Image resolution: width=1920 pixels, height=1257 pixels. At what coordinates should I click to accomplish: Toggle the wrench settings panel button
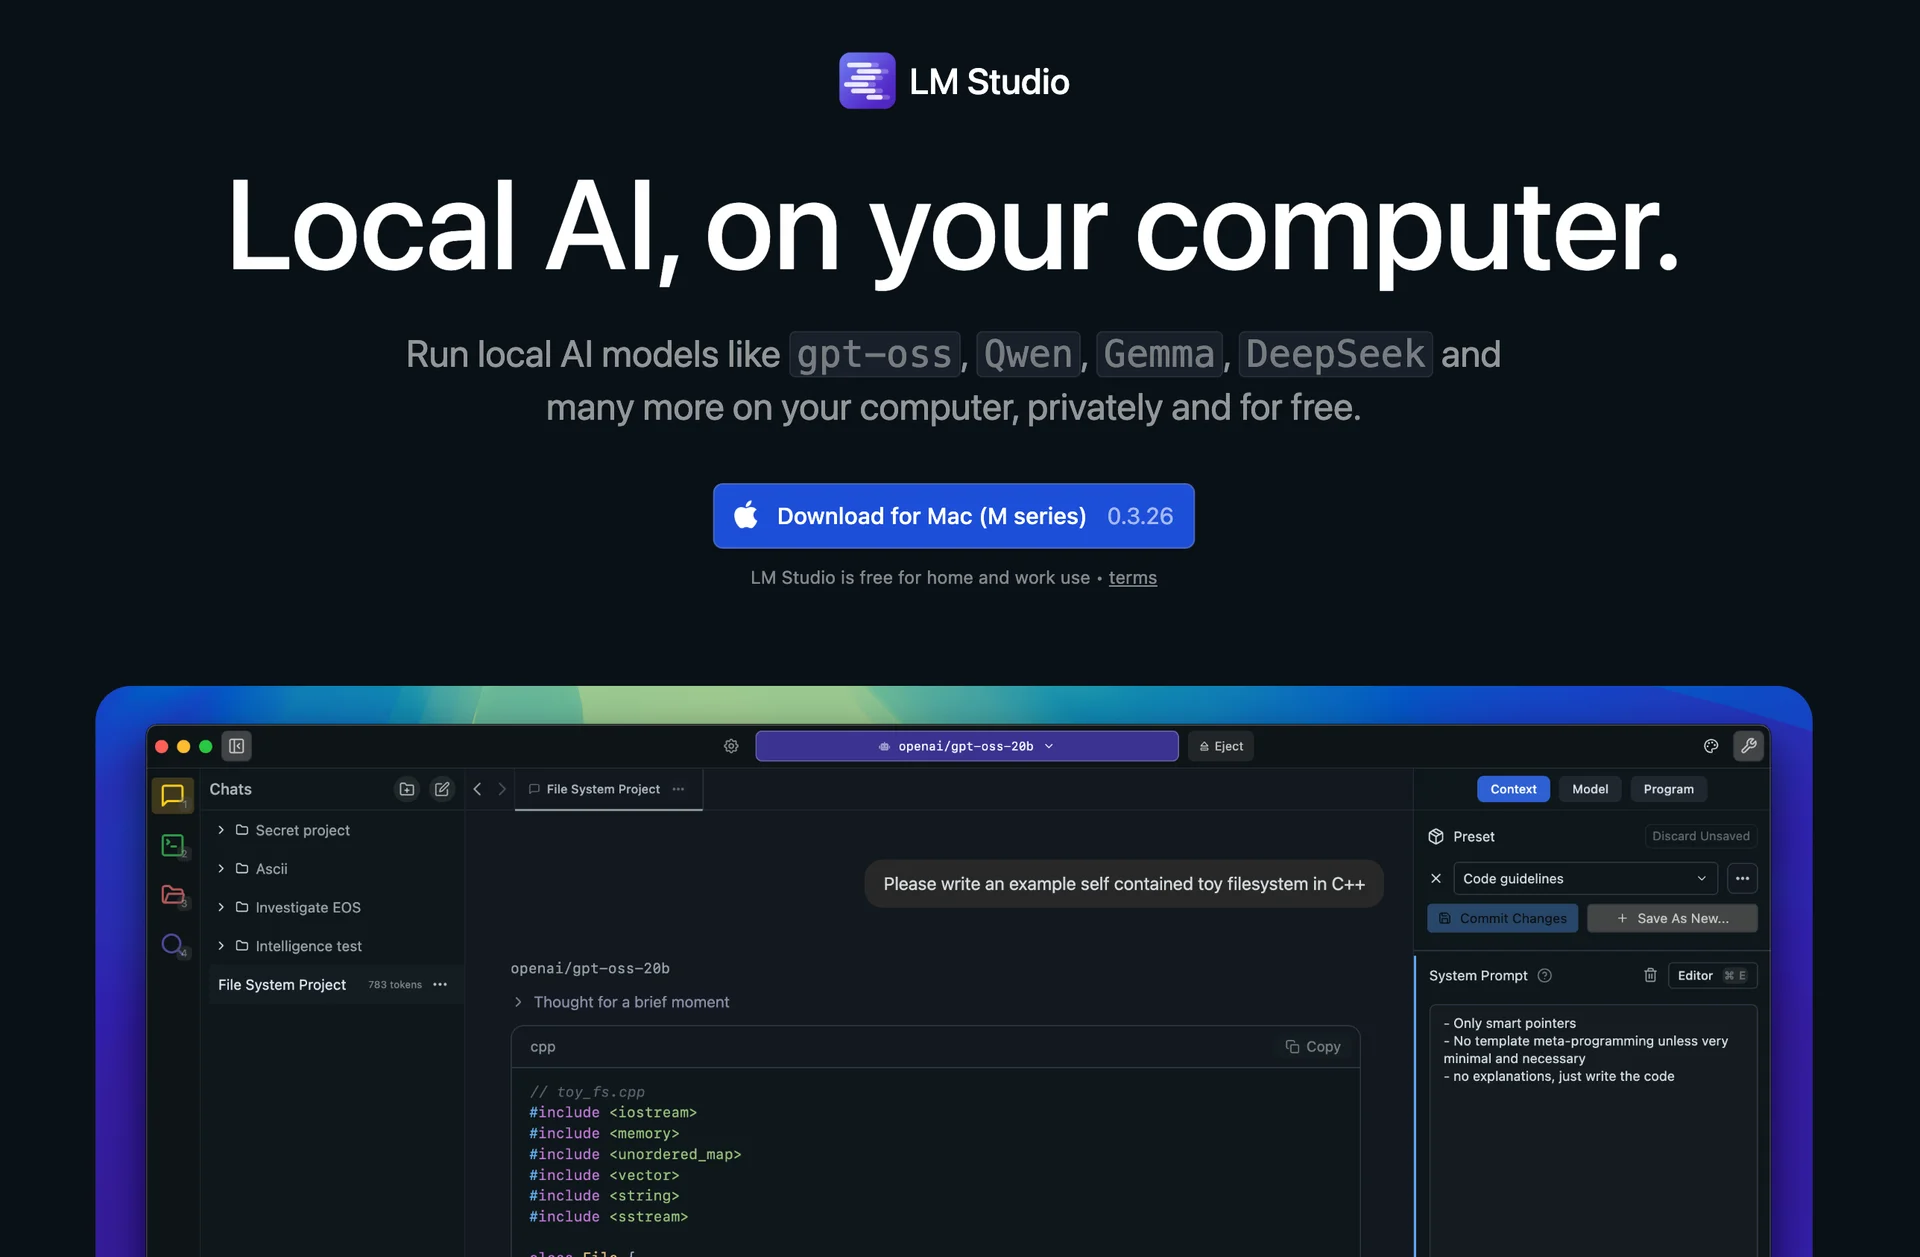(x=1748, y=746)
